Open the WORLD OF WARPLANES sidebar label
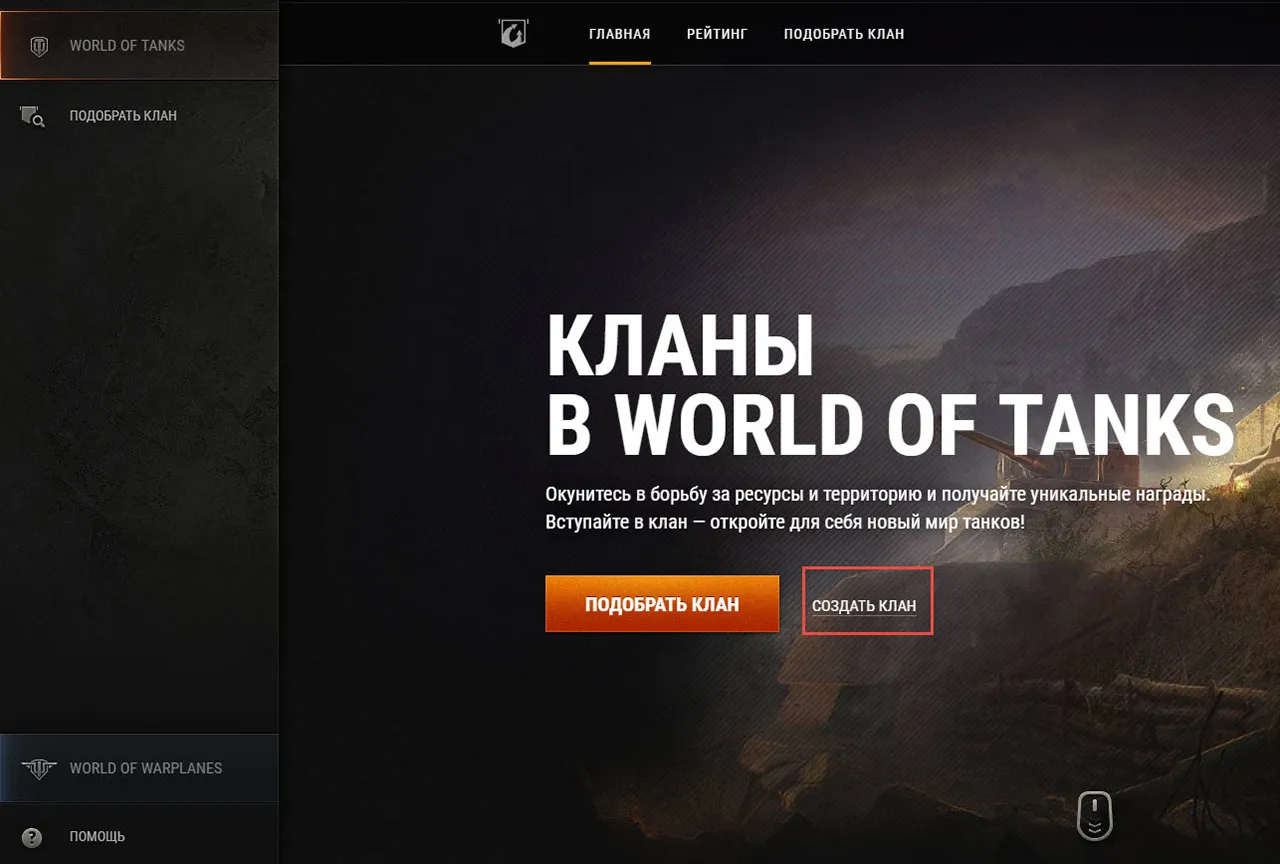The image size is (1280, 864). pos(146,769)
